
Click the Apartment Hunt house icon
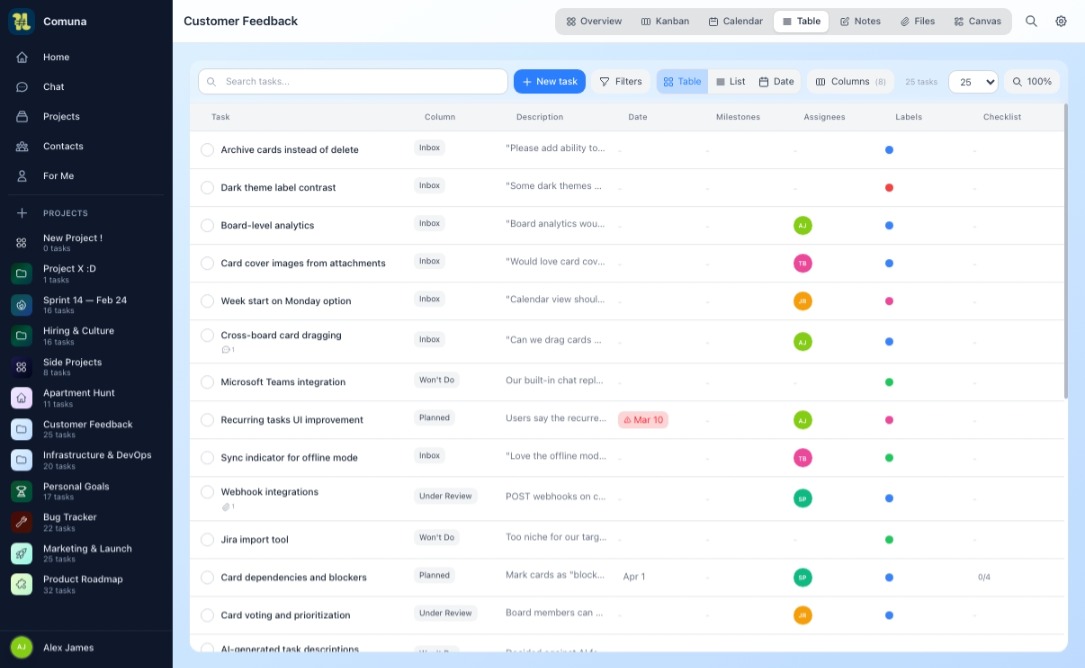(x=21, y=398)
